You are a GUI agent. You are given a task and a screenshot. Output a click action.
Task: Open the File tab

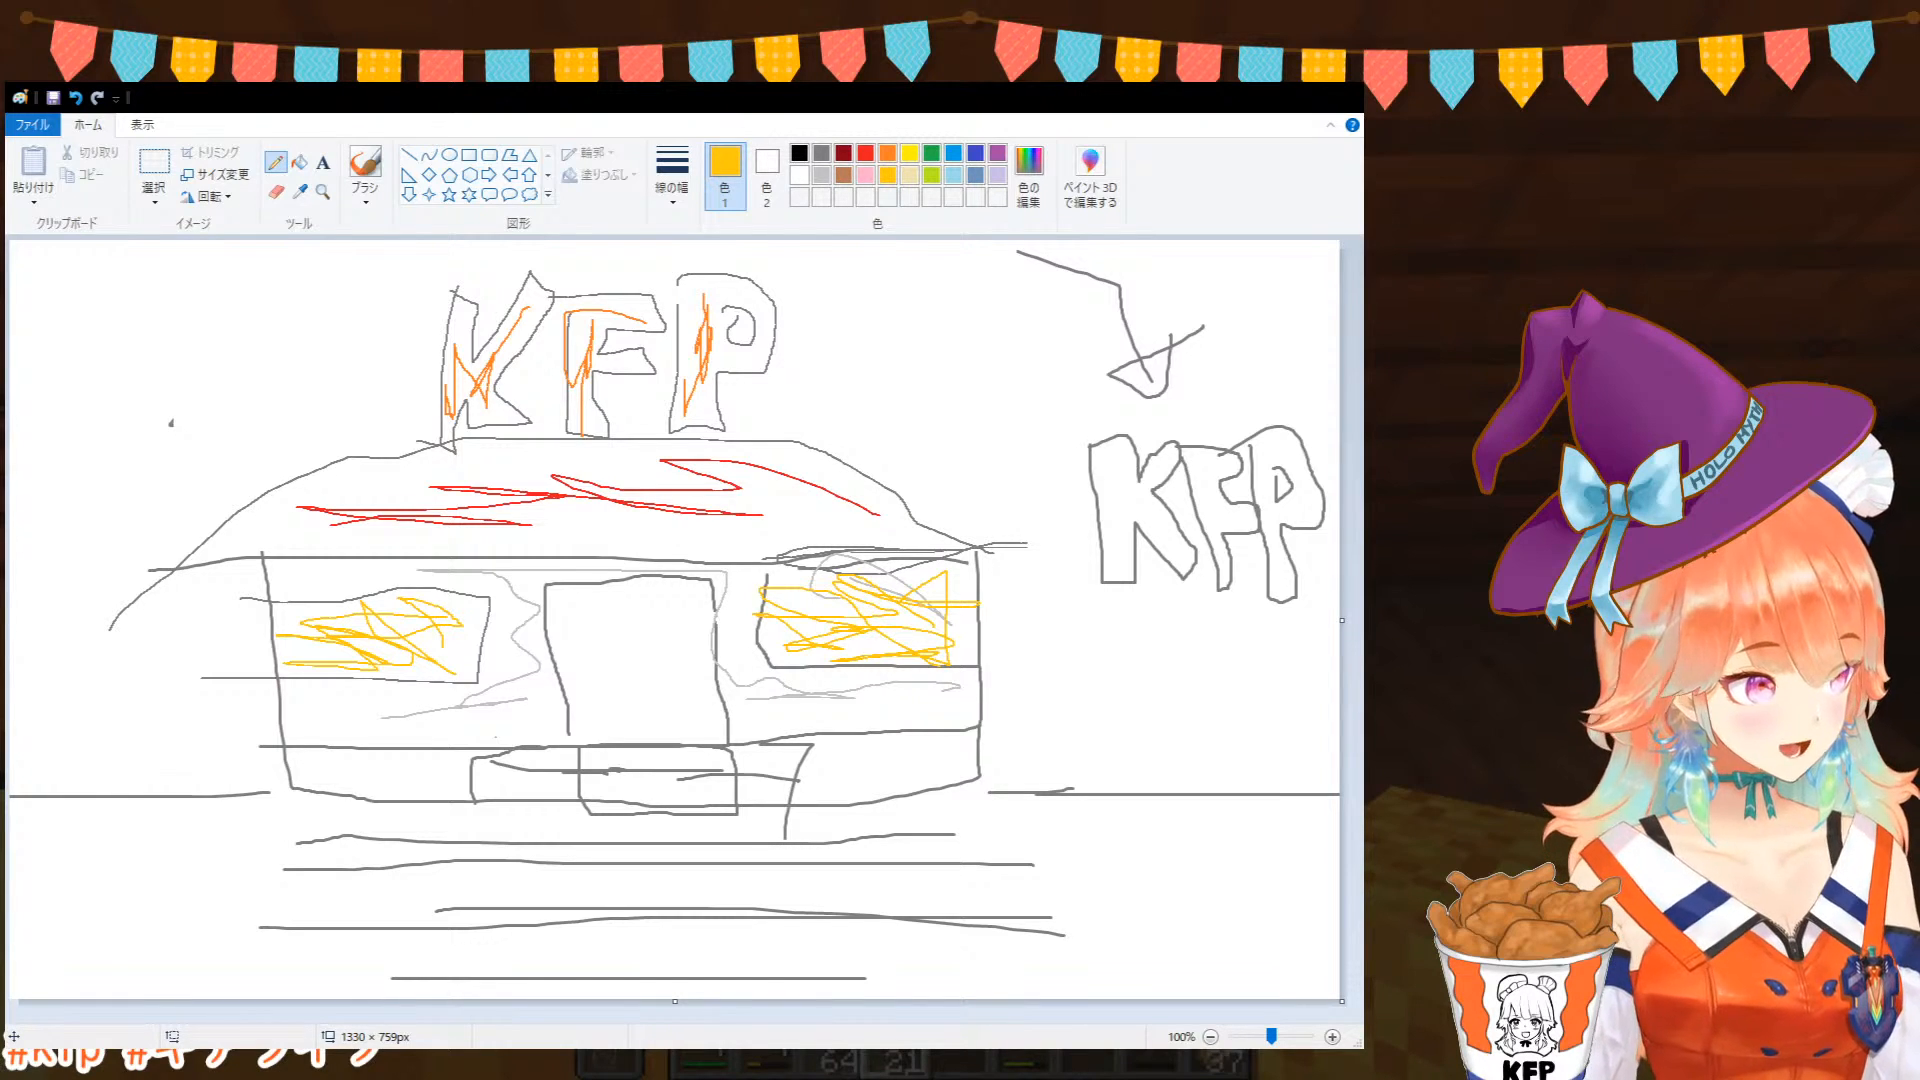point(32,125)
